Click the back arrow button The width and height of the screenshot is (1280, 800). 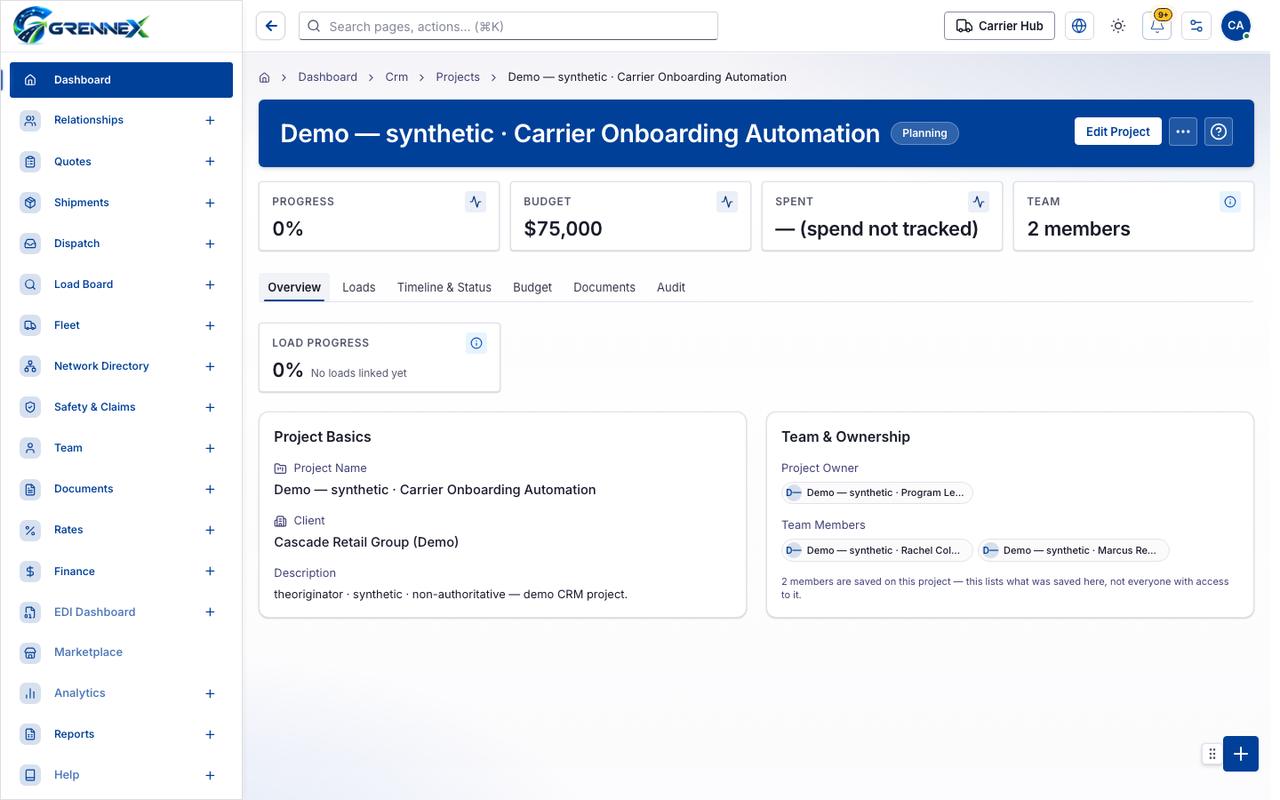(x=270, y=26)
